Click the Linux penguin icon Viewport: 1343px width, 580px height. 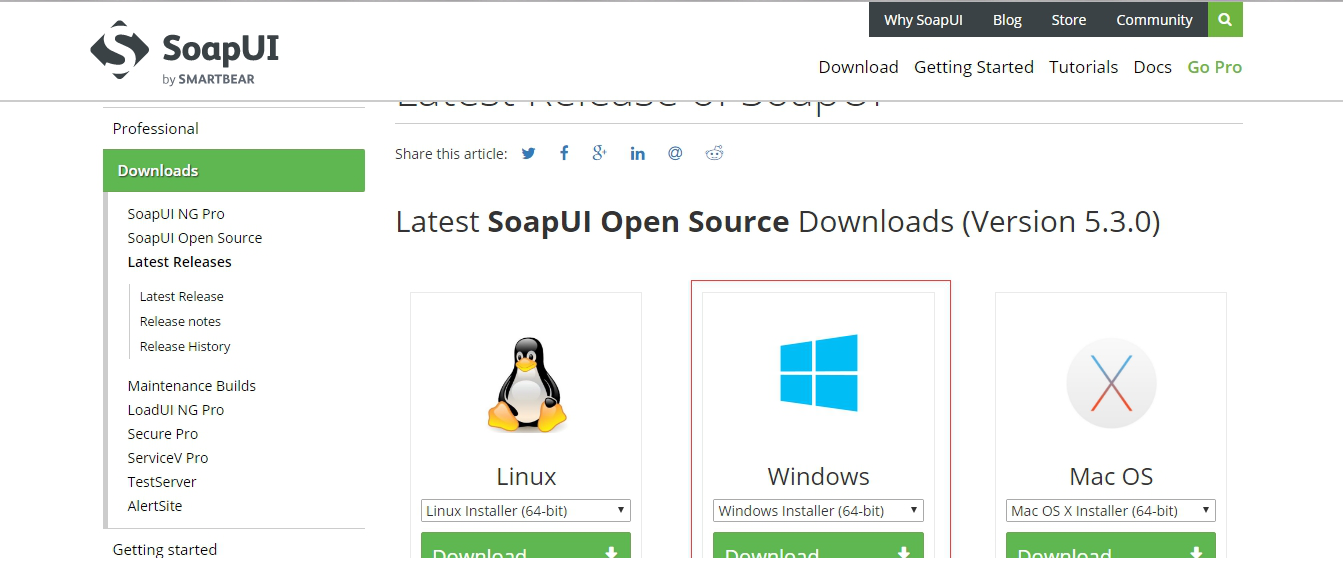(526, 384)
